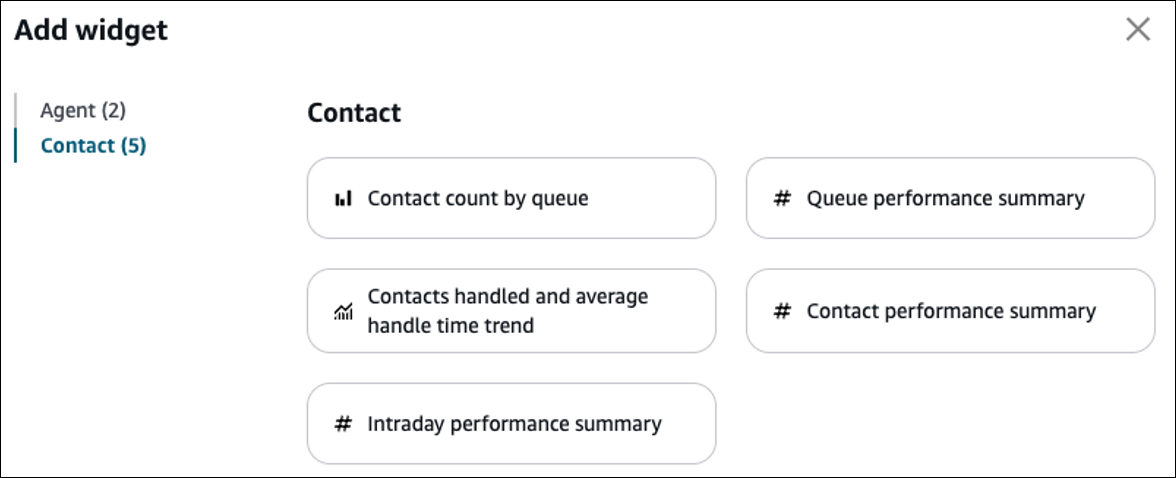Close the Add widget dialog with the X
This screenshot has width=1176, height=478.
(x=1137, y=30)
